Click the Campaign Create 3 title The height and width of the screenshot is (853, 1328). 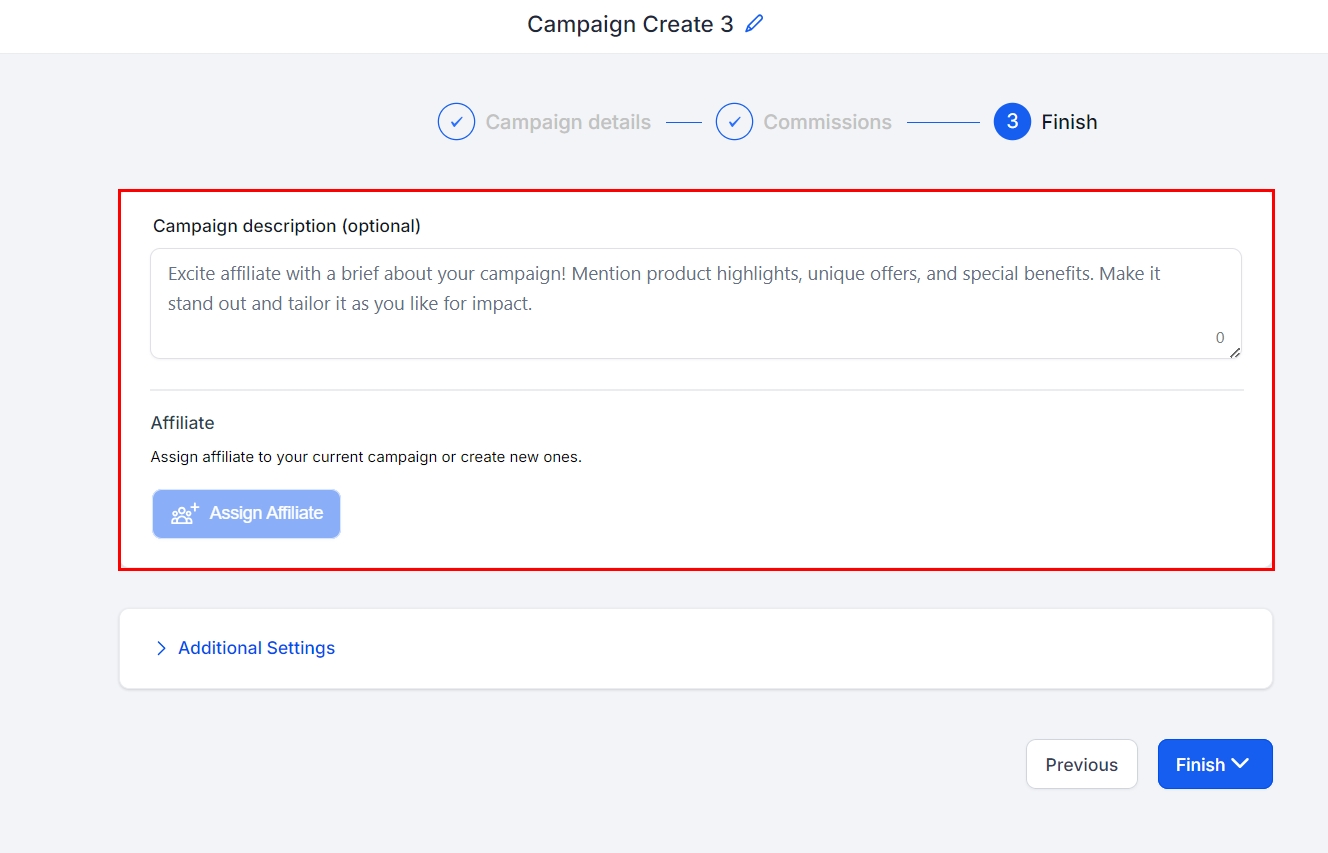[630, 24]
